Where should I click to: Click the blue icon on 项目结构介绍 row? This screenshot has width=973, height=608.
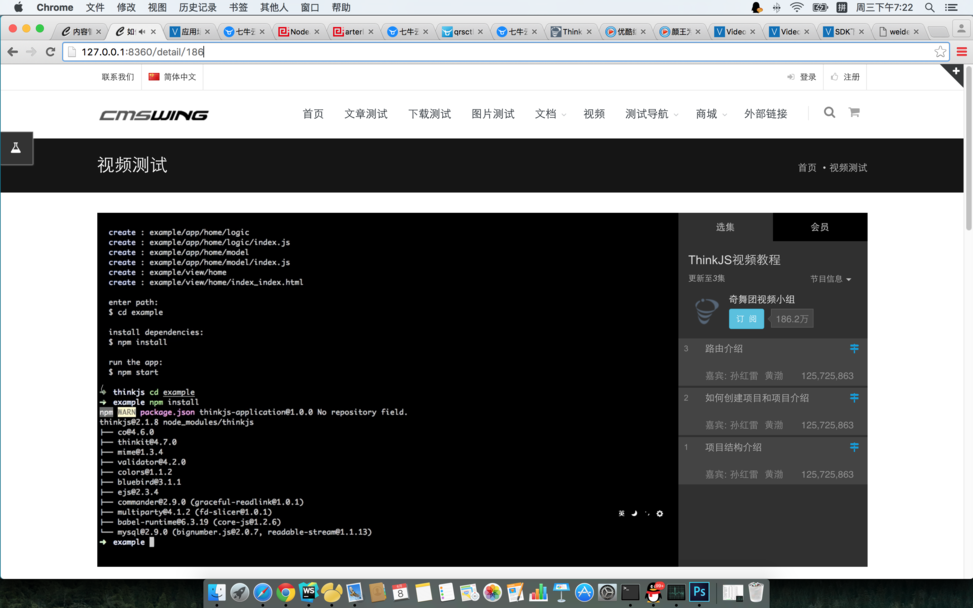854,447
